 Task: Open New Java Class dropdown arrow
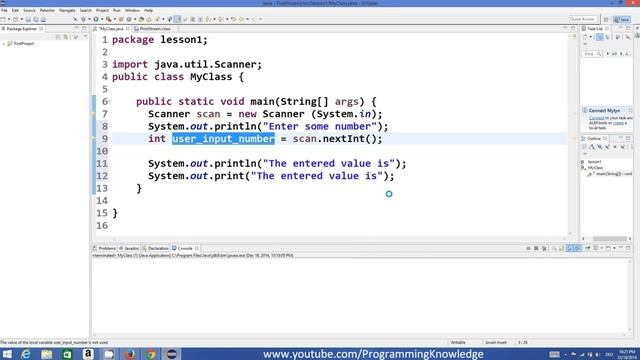tap(135, 19)
